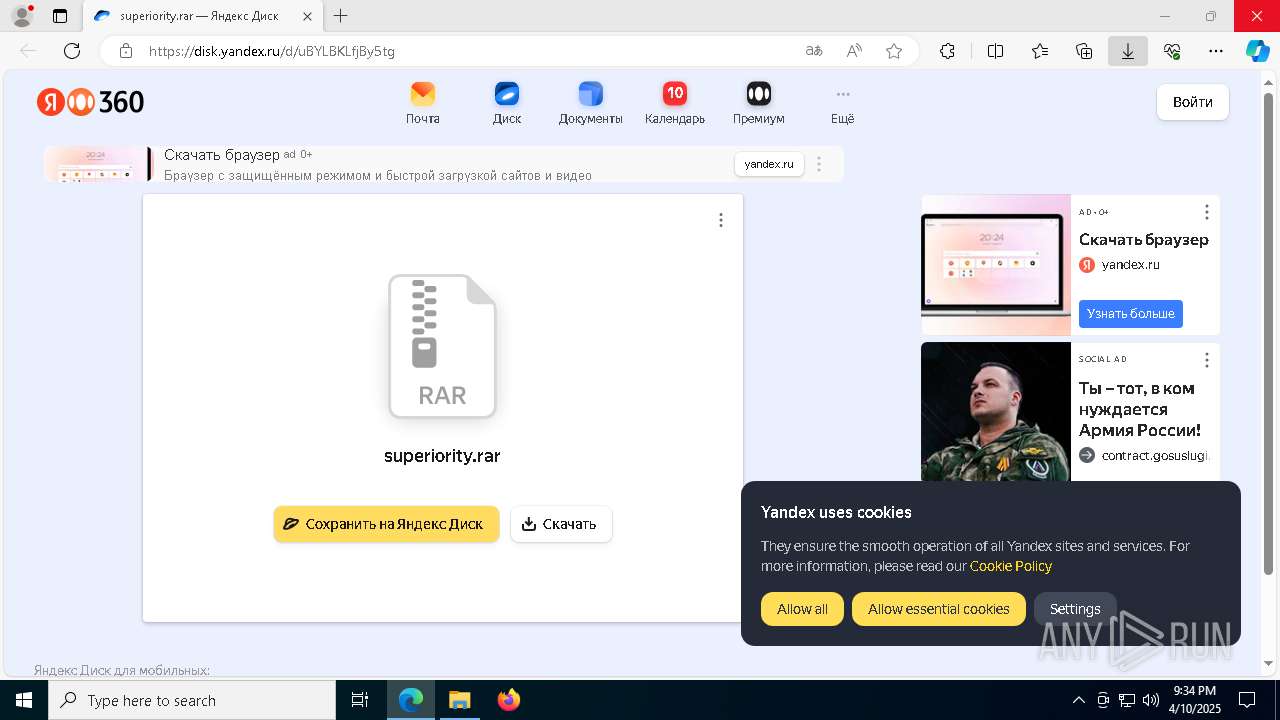This screenshot has width=1280, height=720.
Task: Open Календарь service
Action: pos(675,104)
